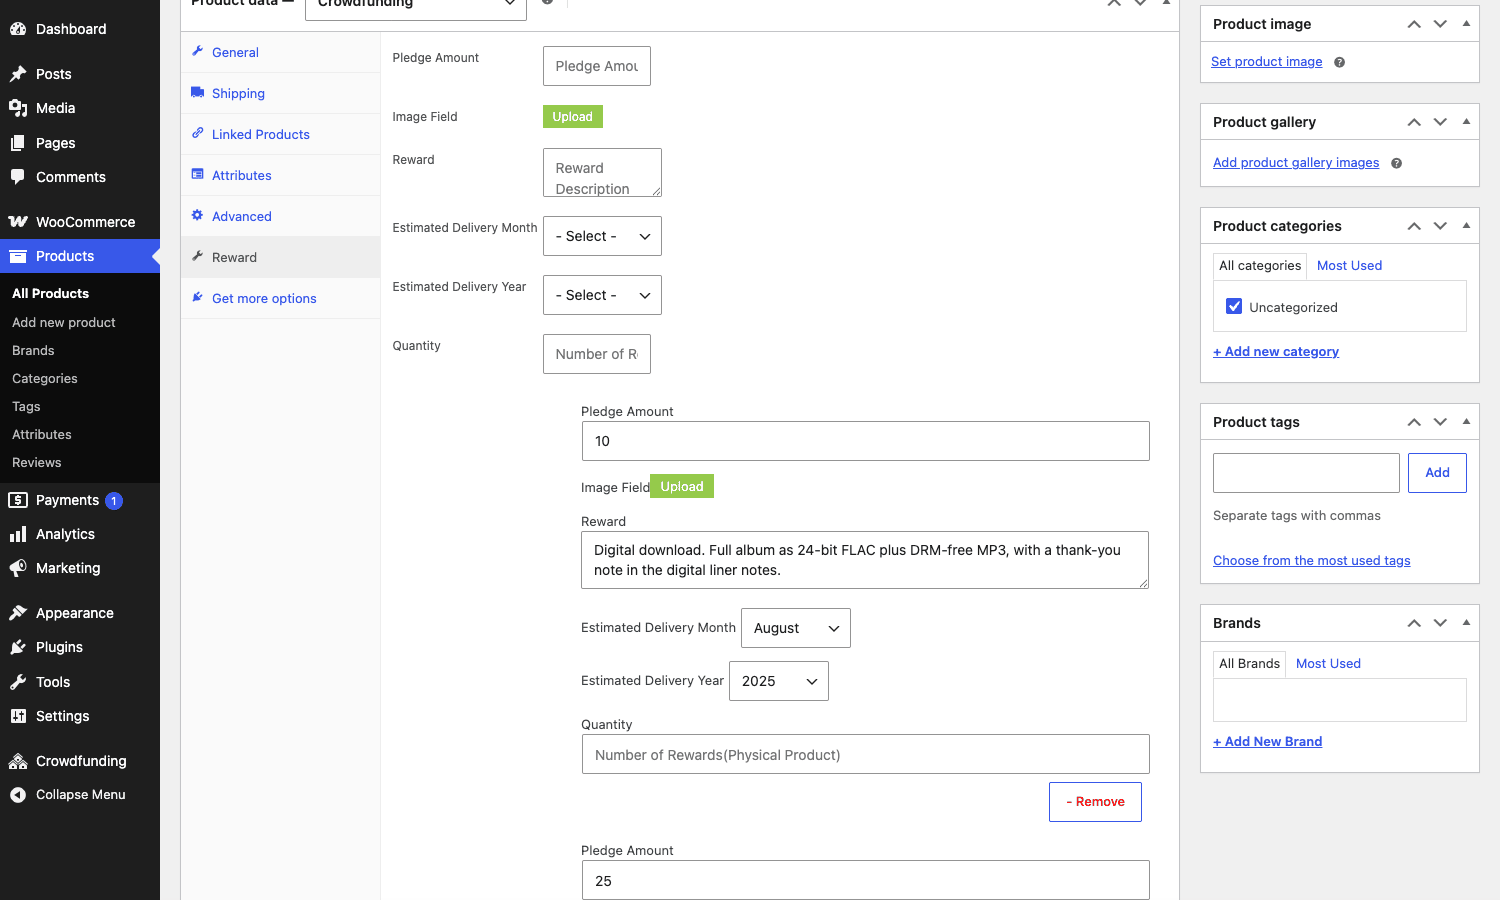Select the Reward product data tab

(x=280, y=257)
